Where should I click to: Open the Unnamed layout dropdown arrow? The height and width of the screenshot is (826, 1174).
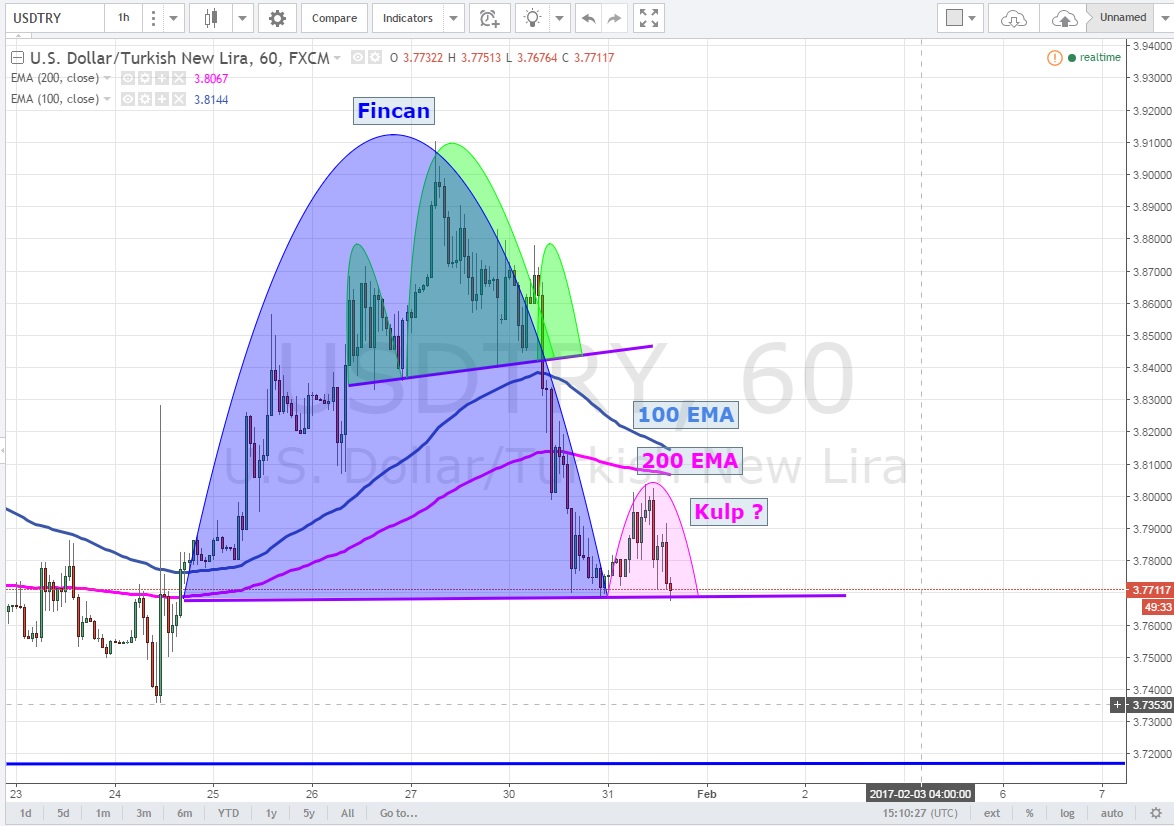tap(1162, 18)
